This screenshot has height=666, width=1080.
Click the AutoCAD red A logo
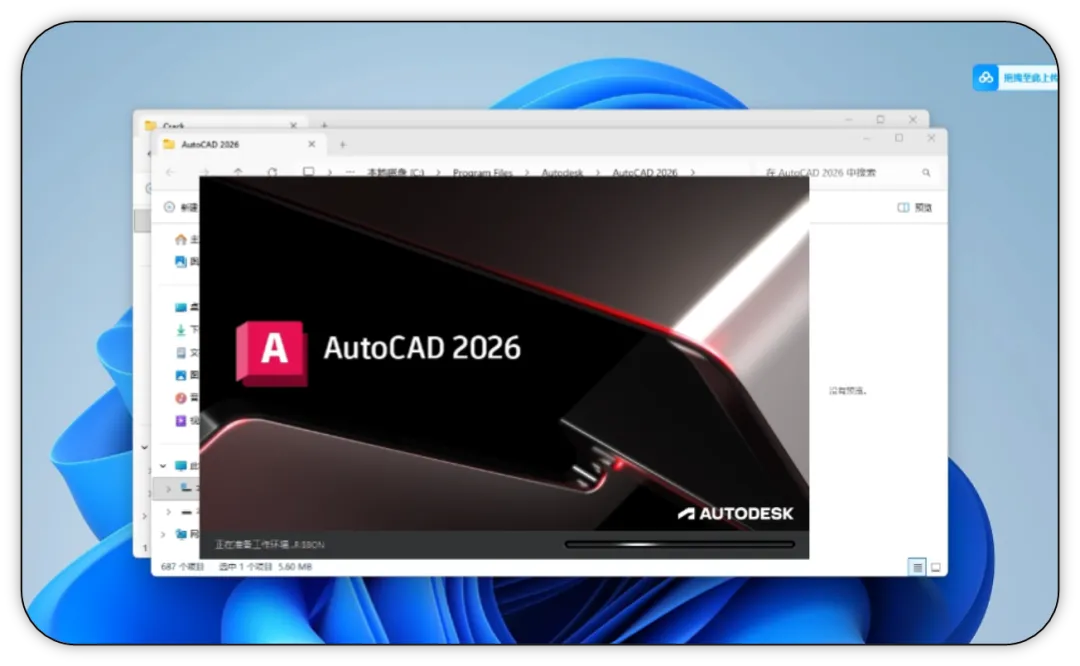pyautogui.click(x=272, y=353)
